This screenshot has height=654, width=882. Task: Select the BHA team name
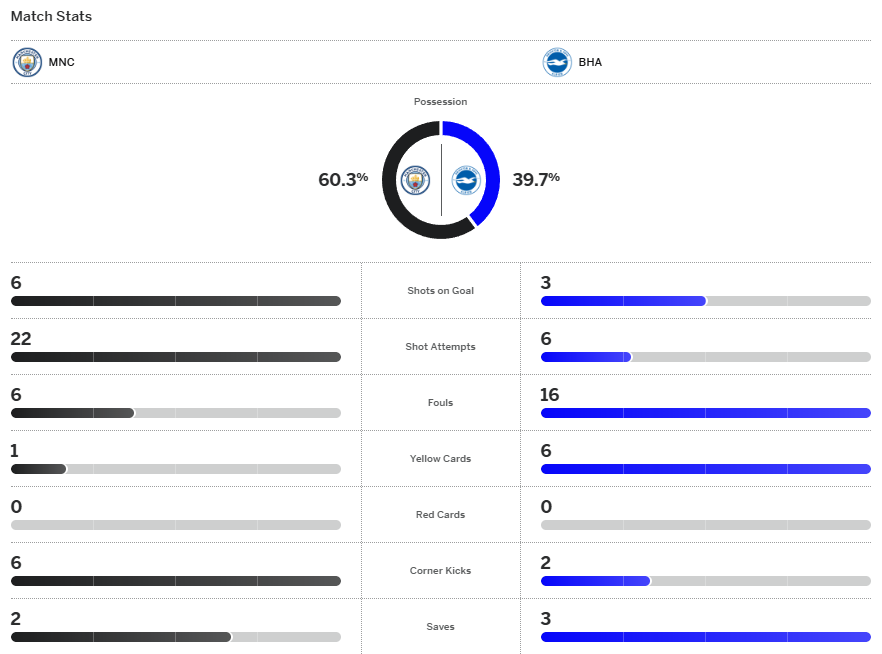coord(590,62)
